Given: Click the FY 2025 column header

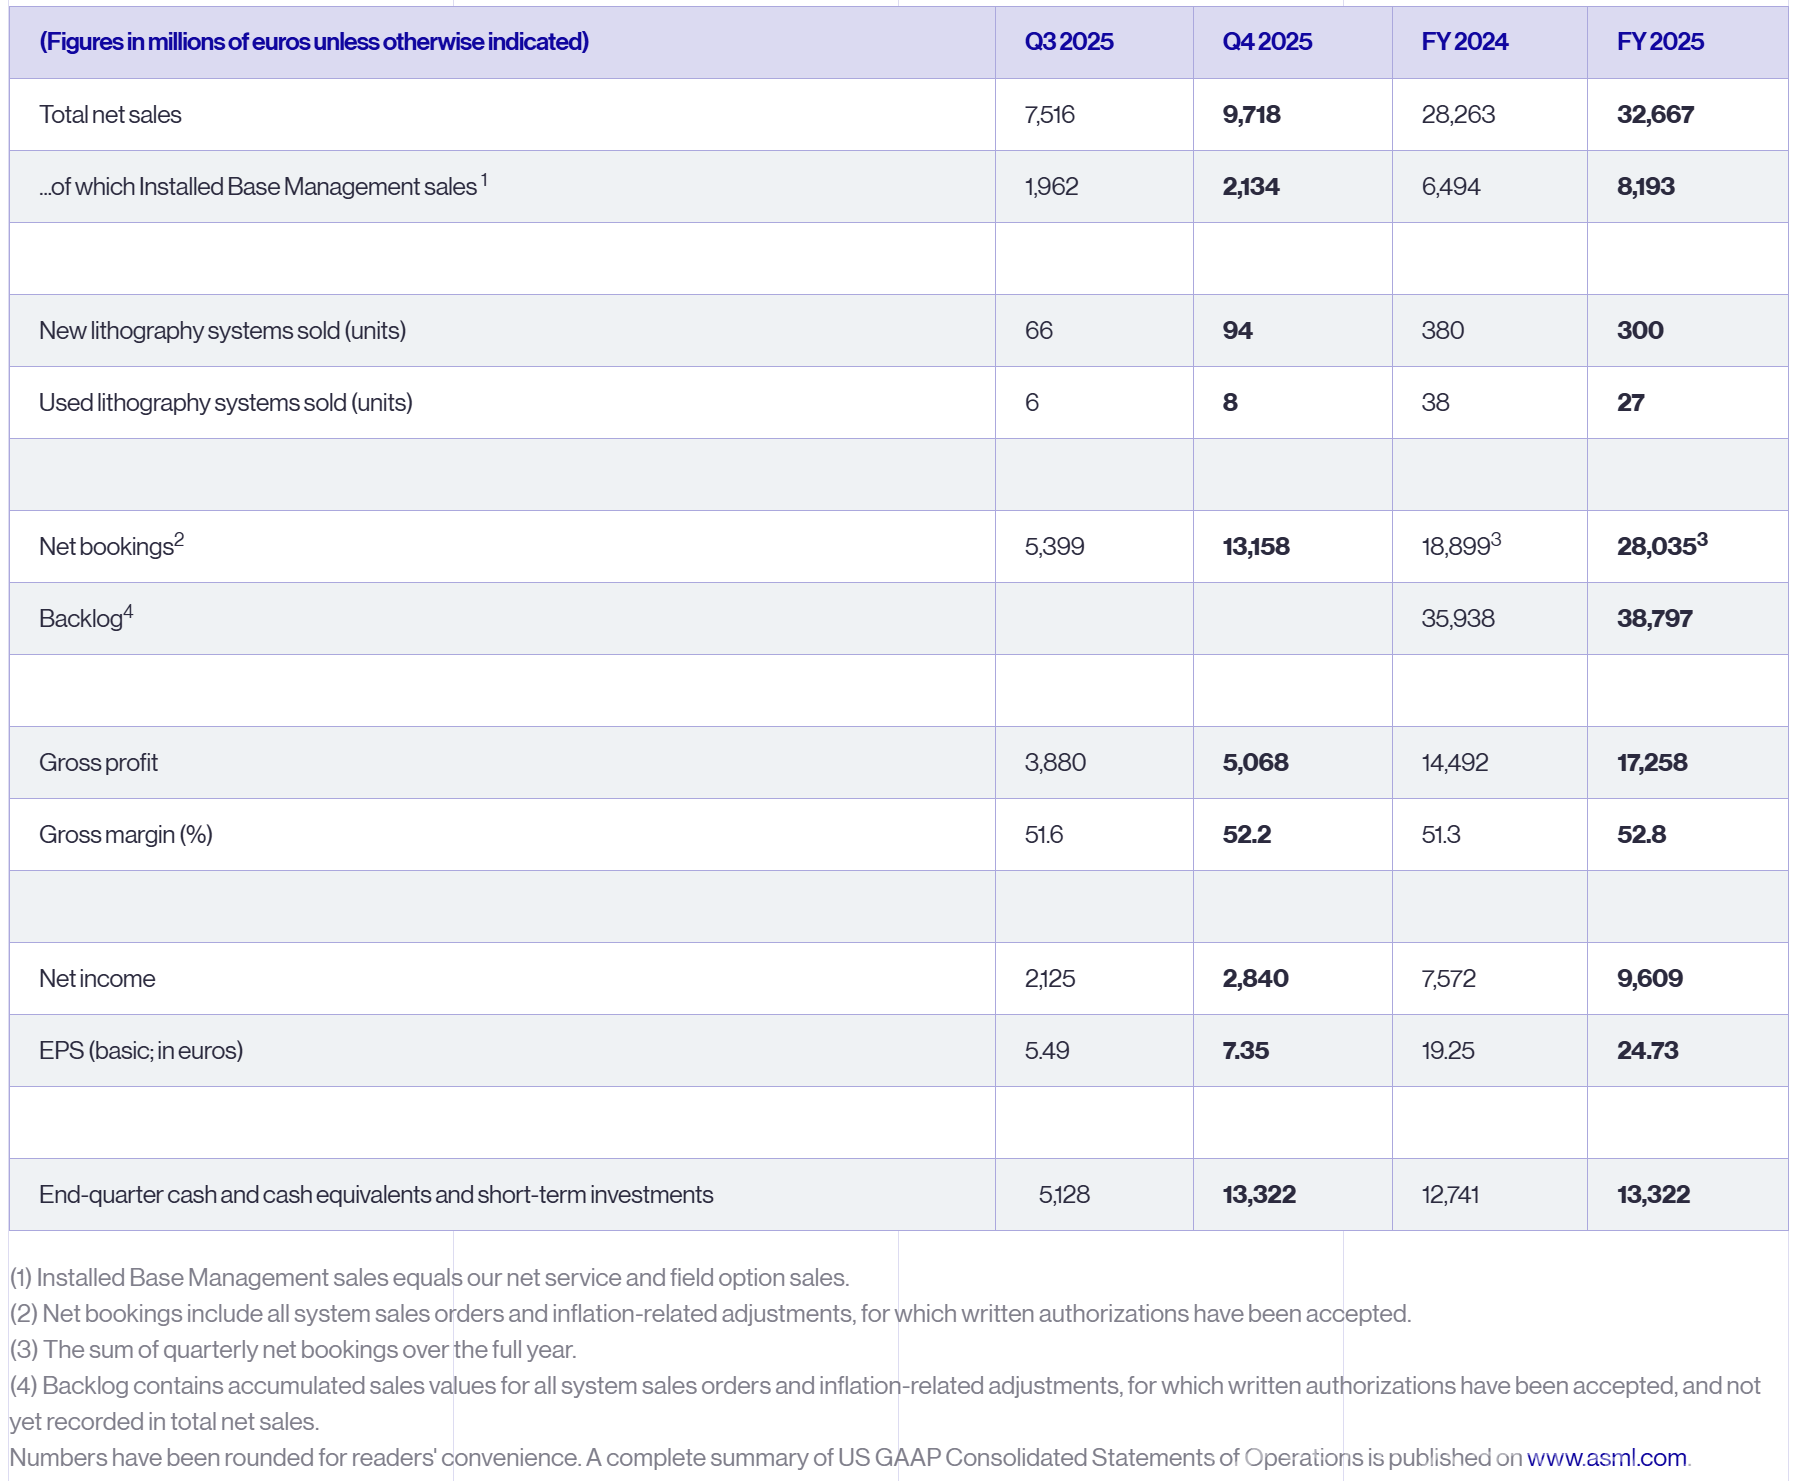Looking at the screenshot, I should [x=1660, y=42].
